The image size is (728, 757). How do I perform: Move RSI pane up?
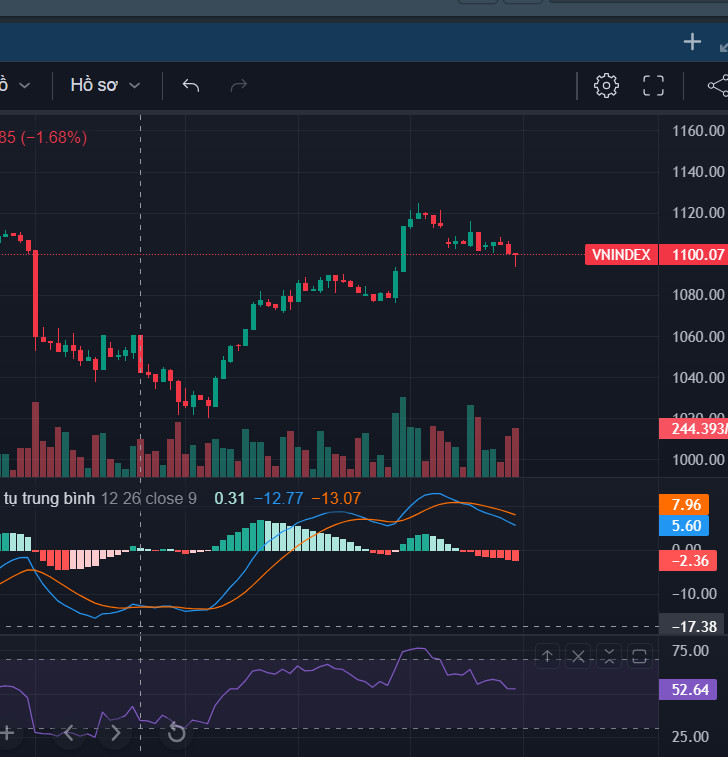[548, 656]
